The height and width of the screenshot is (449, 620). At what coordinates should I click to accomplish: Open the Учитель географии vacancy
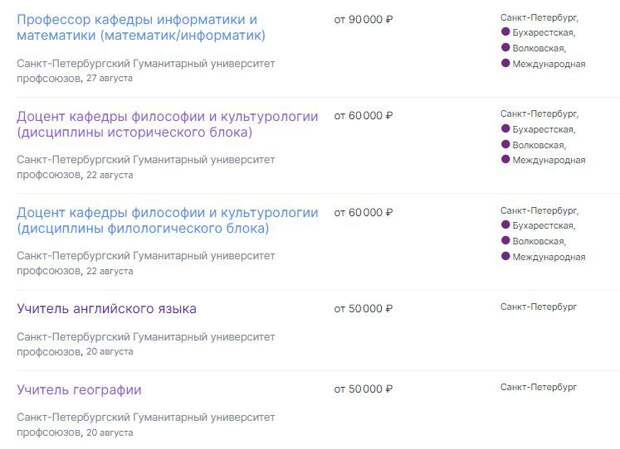(x=79, y=390)
